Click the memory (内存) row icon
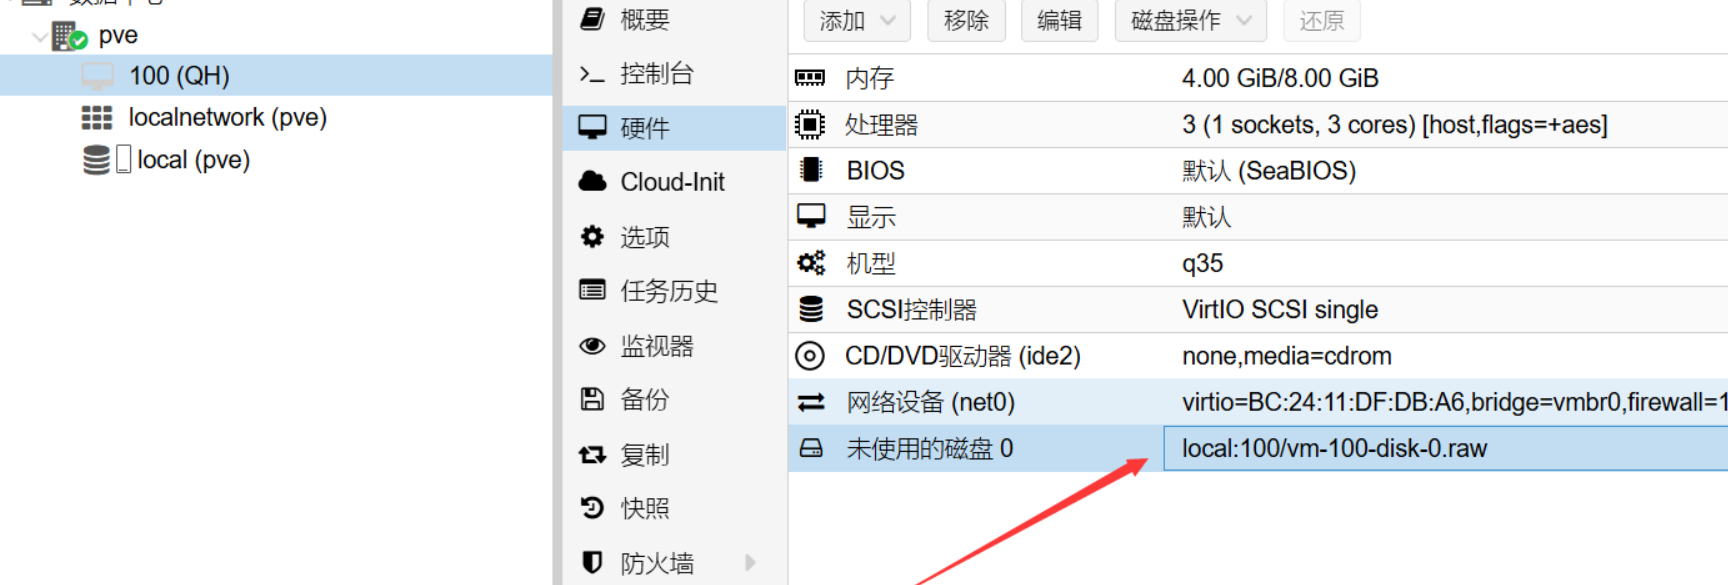Image resolution: width=1728 pixels, height=585 pixels. click(810, 78)
